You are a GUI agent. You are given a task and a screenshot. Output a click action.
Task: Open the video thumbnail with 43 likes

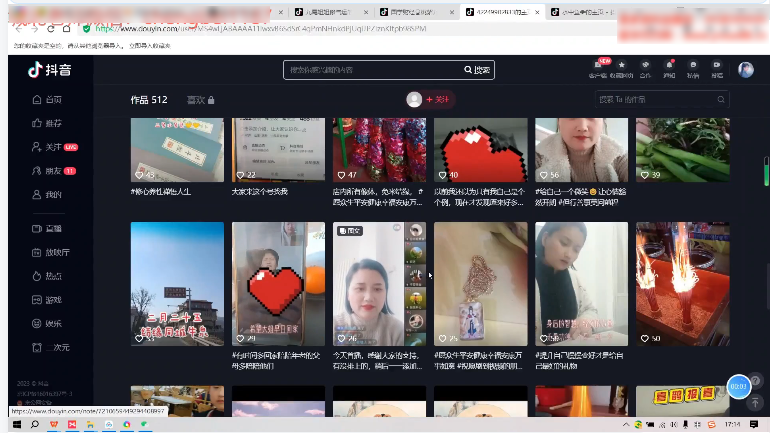(177, 150)
